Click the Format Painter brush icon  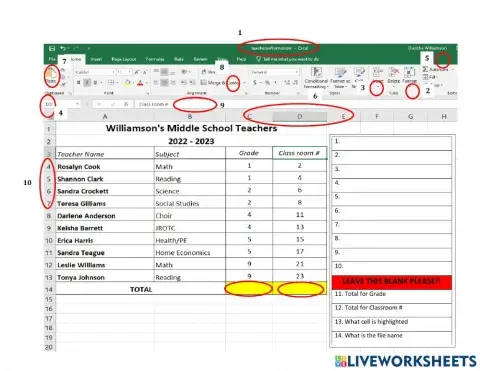(x=63, y=85)
